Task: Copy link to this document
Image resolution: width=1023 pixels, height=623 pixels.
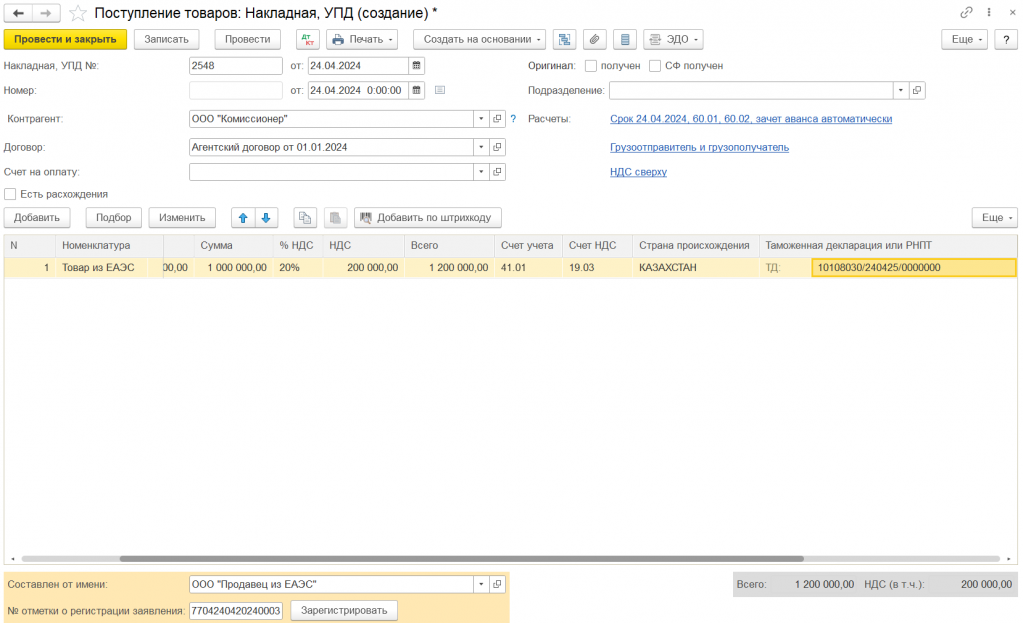Action: click(966, 12)
